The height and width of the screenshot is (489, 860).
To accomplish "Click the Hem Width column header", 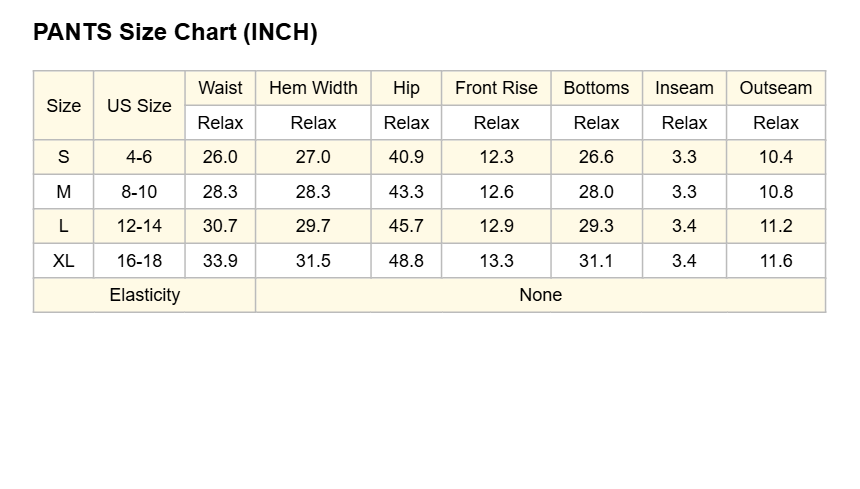I will tap(313, 88).
